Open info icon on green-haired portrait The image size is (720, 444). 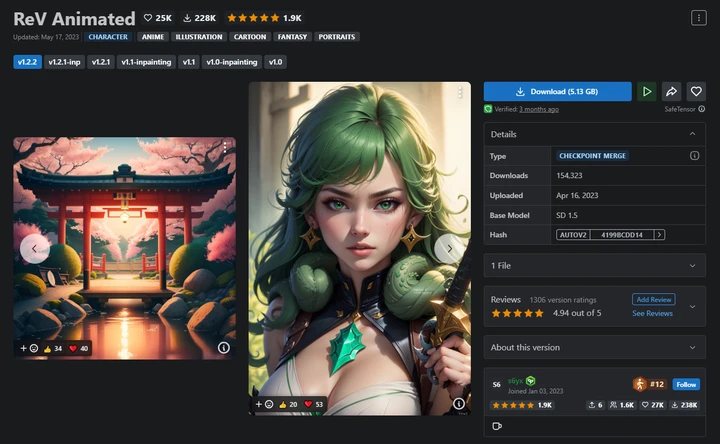tap(459, 403)
